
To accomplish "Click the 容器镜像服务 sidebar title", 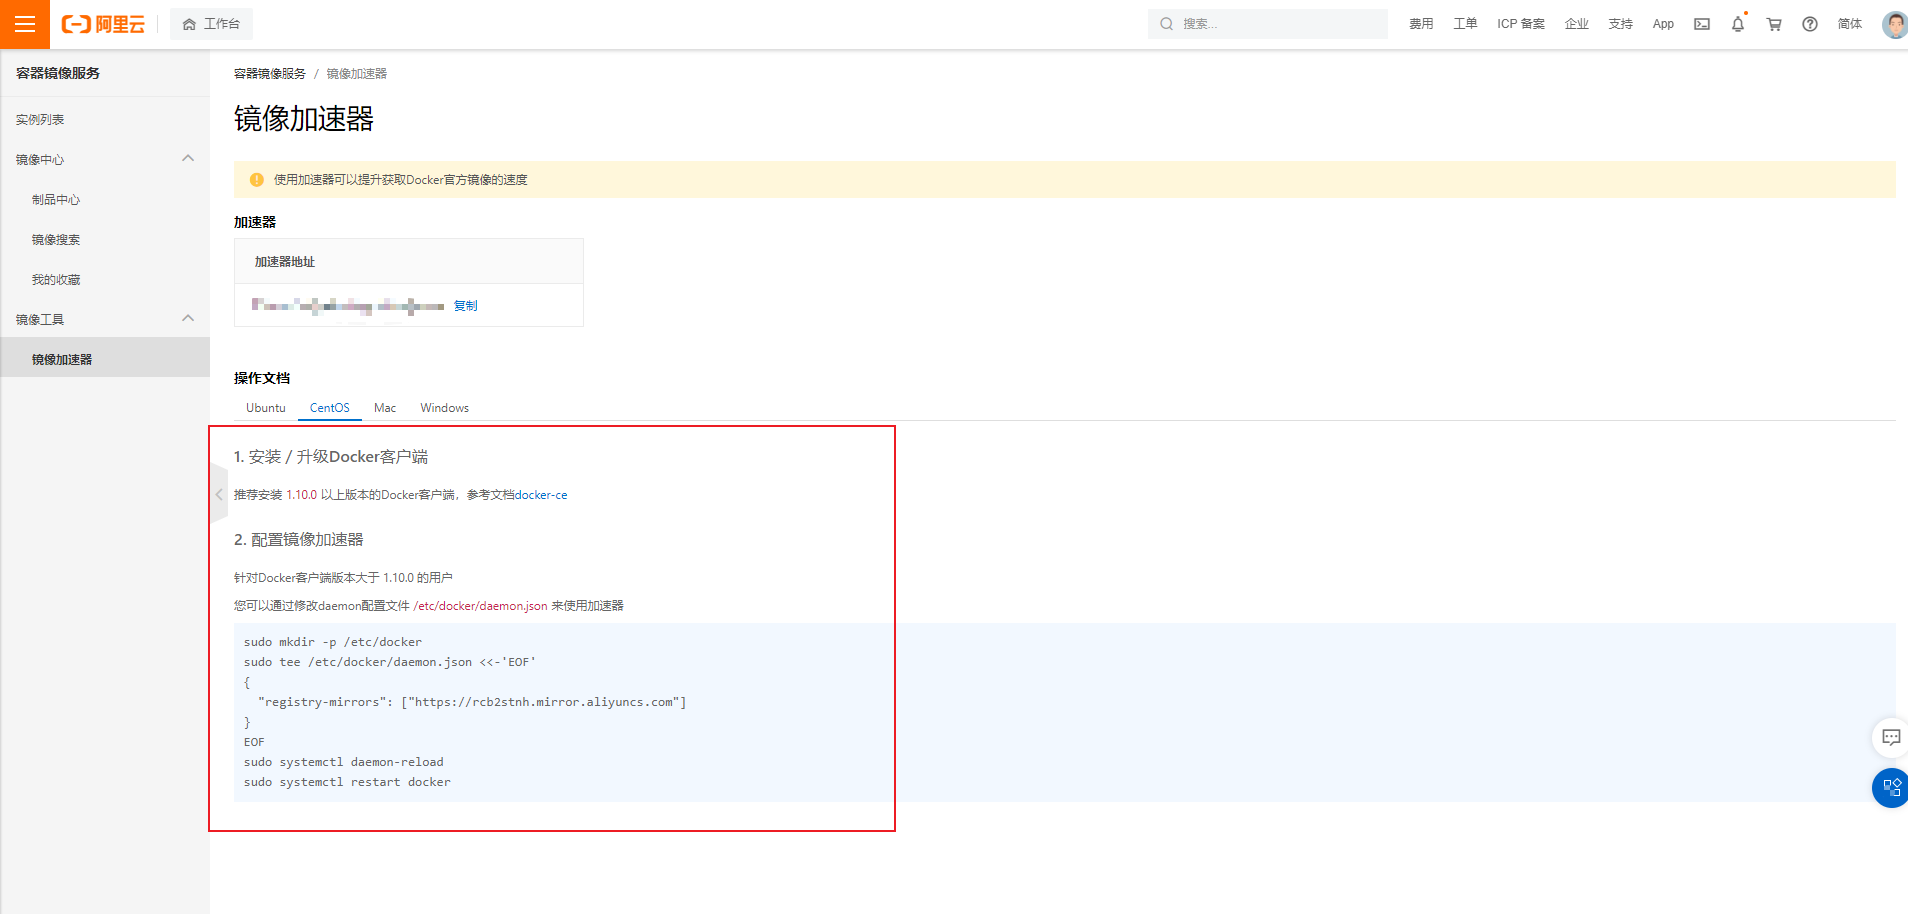I will pos(58,73).
